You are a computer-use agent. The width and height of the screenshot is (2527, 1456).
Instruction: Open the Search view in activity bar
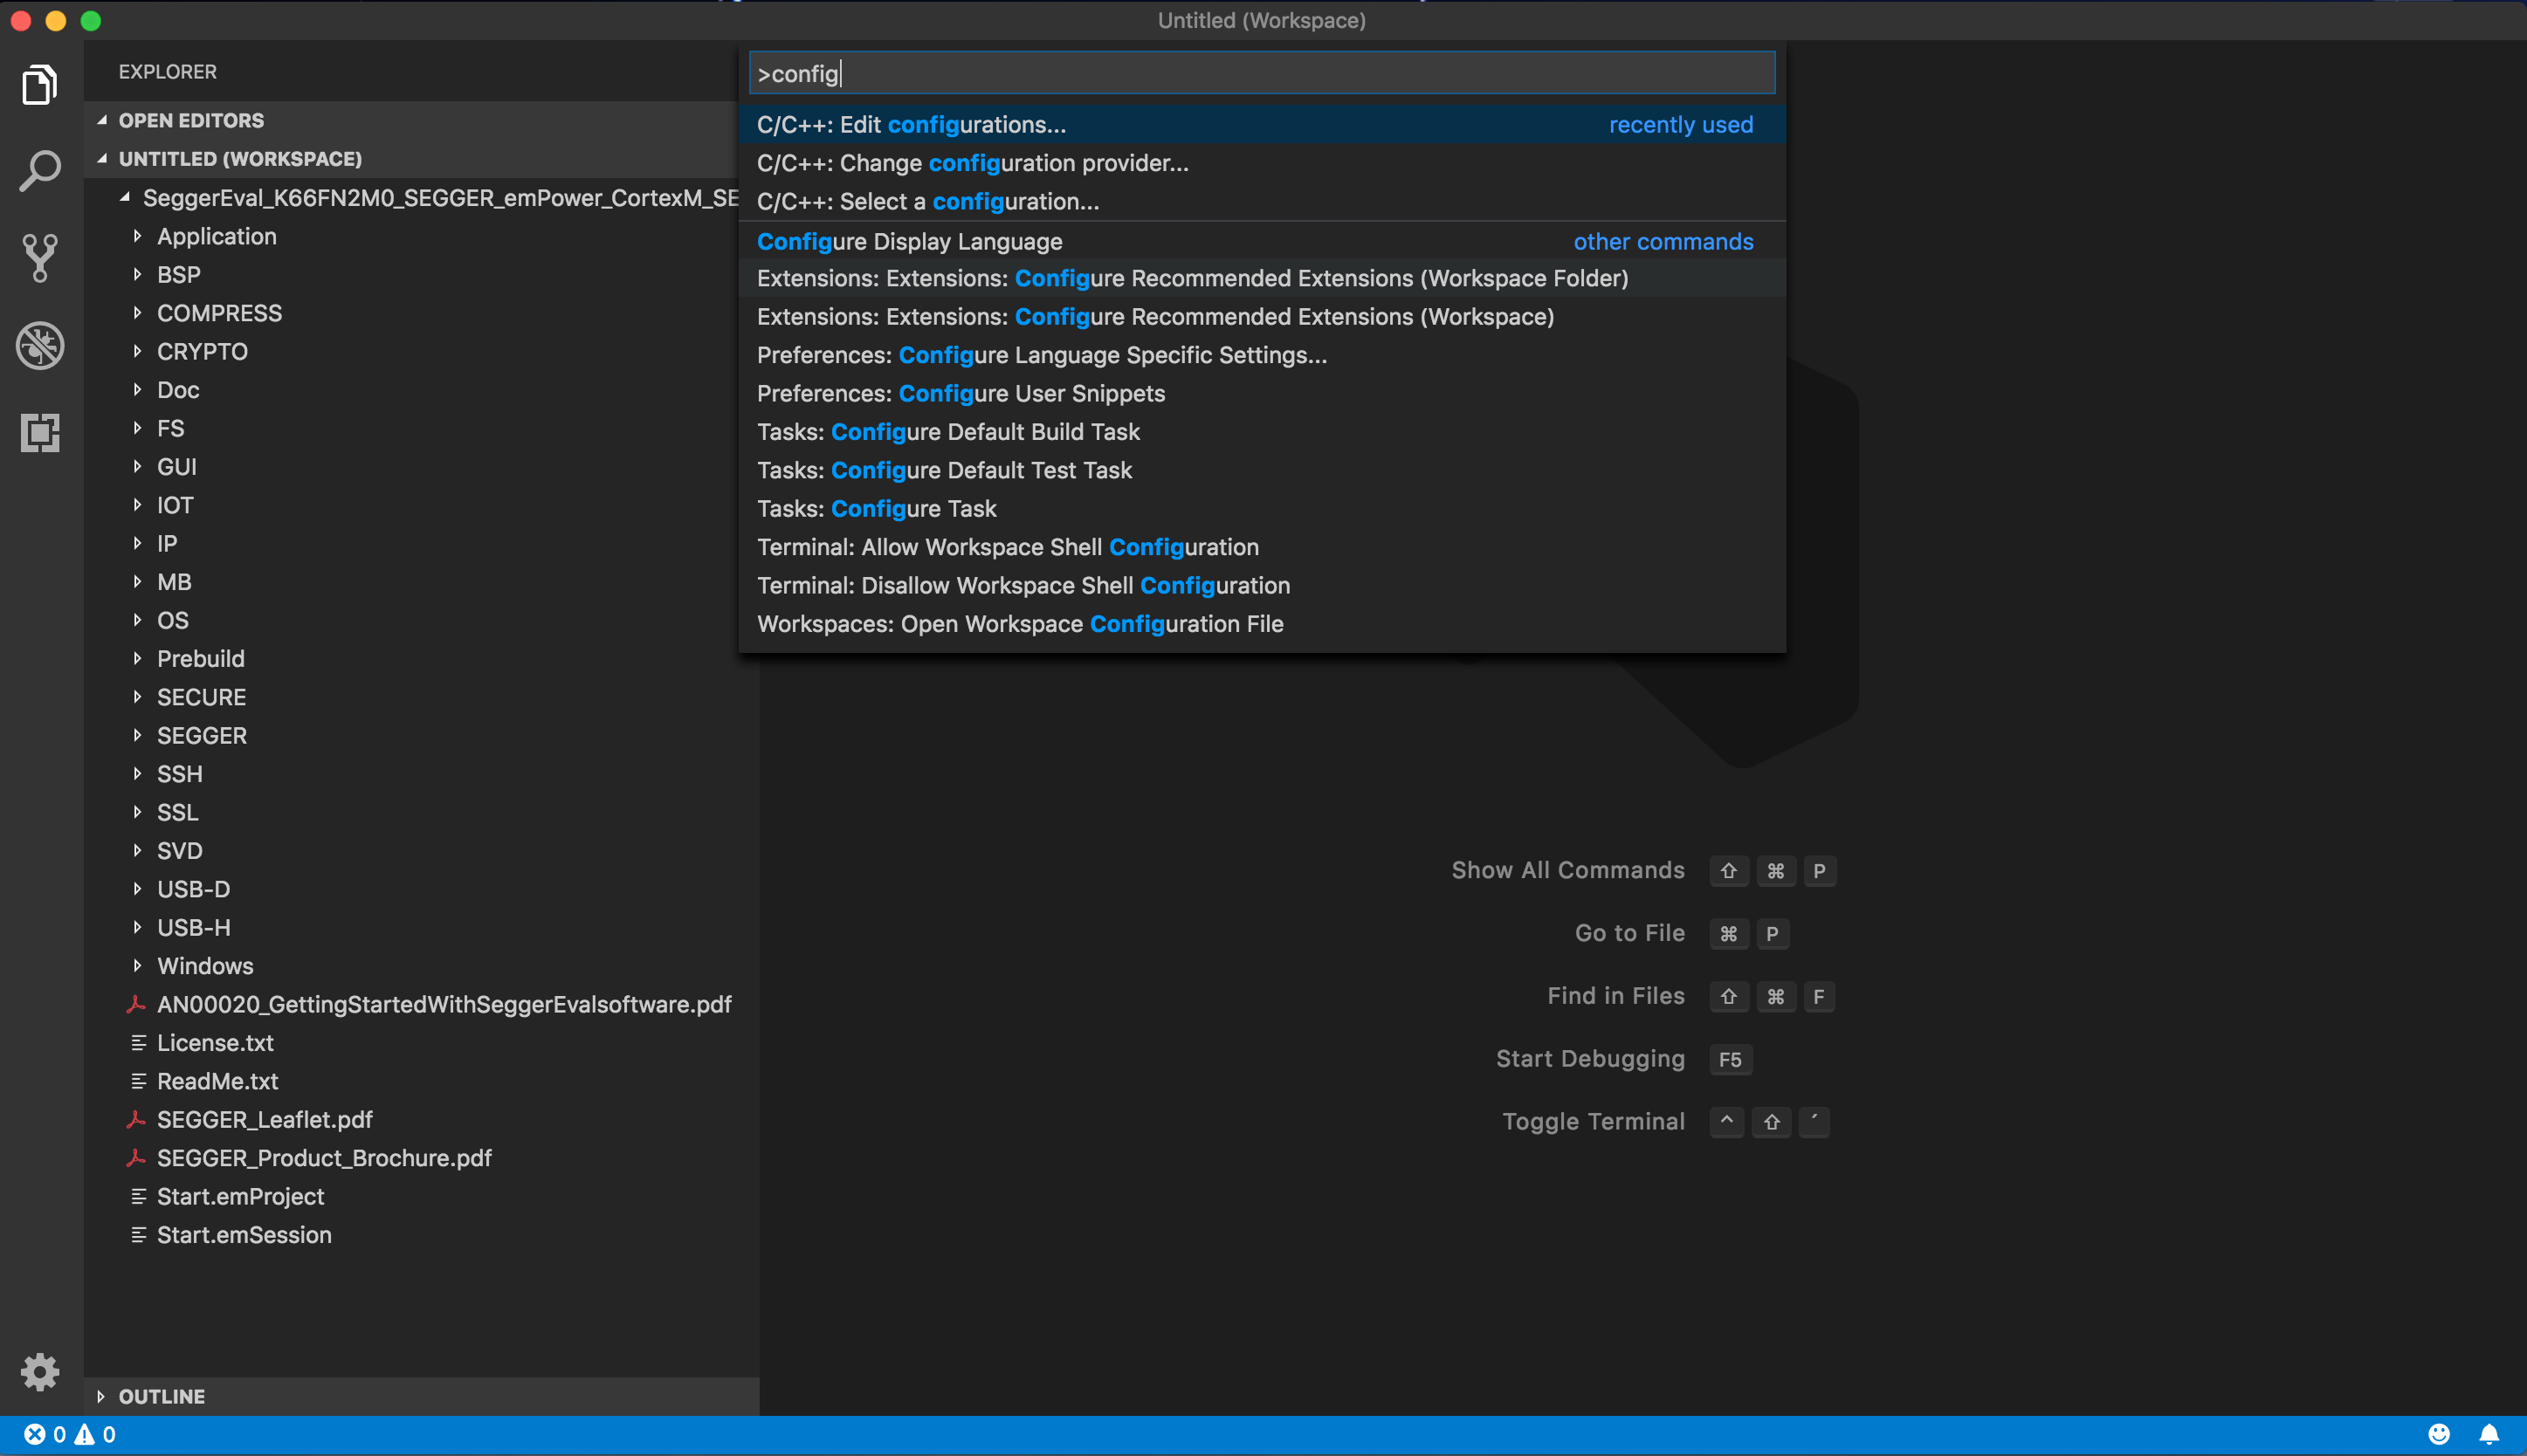coord(40,171)
